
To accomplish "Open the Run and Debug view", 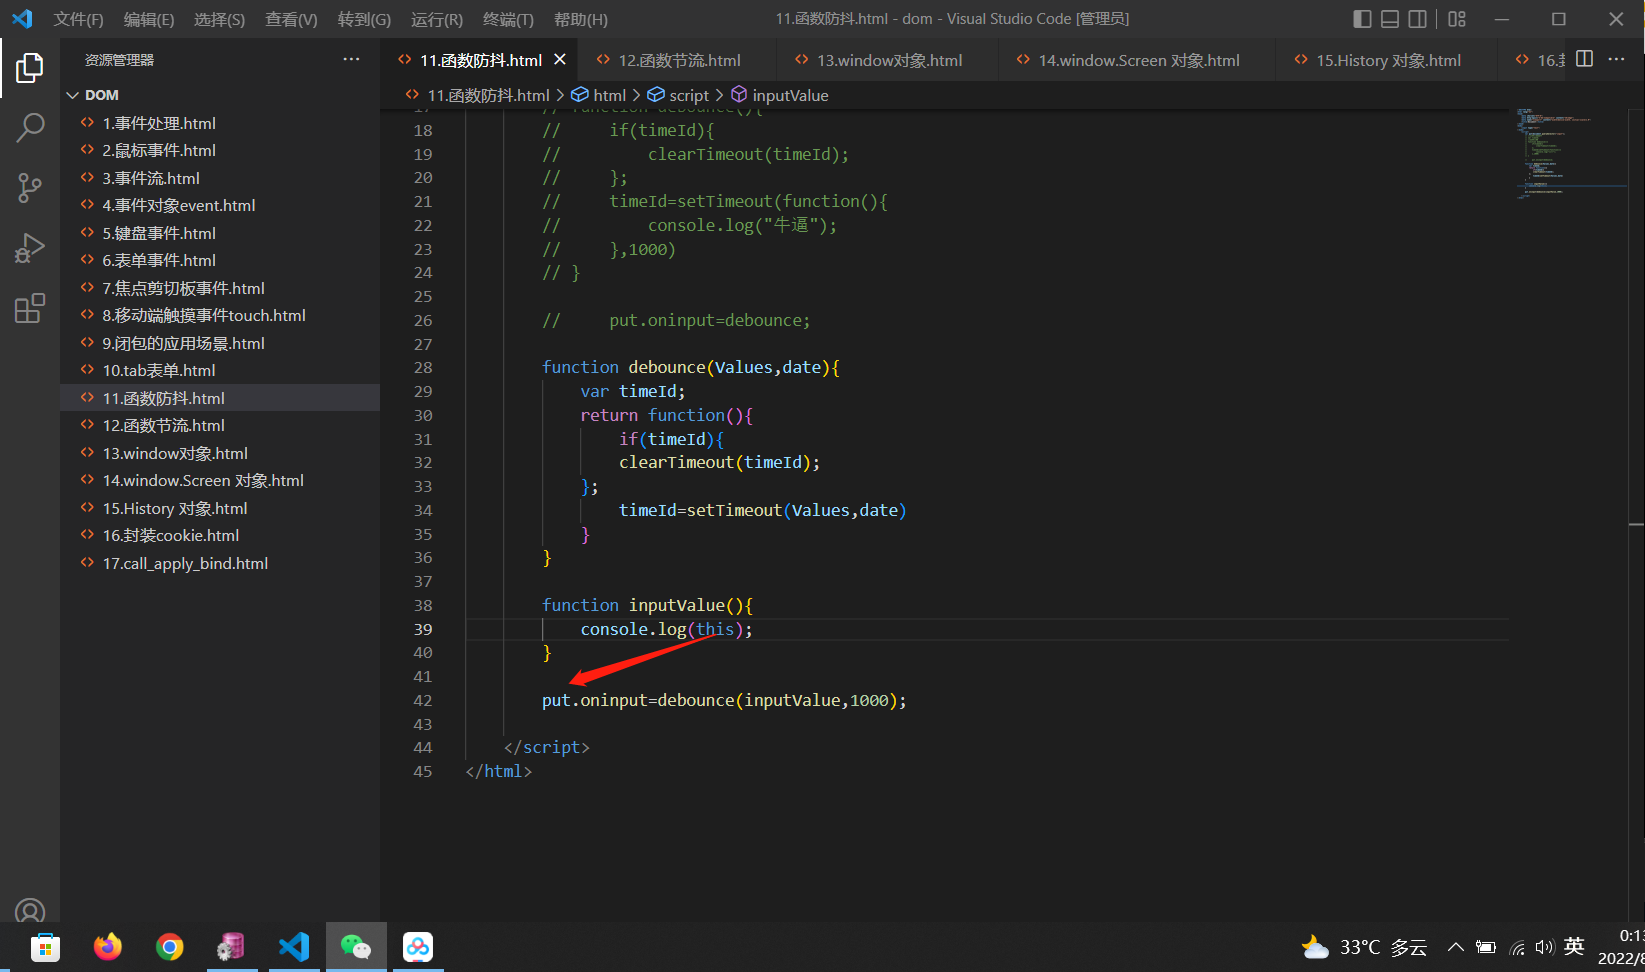I will (x=30, y=248).
